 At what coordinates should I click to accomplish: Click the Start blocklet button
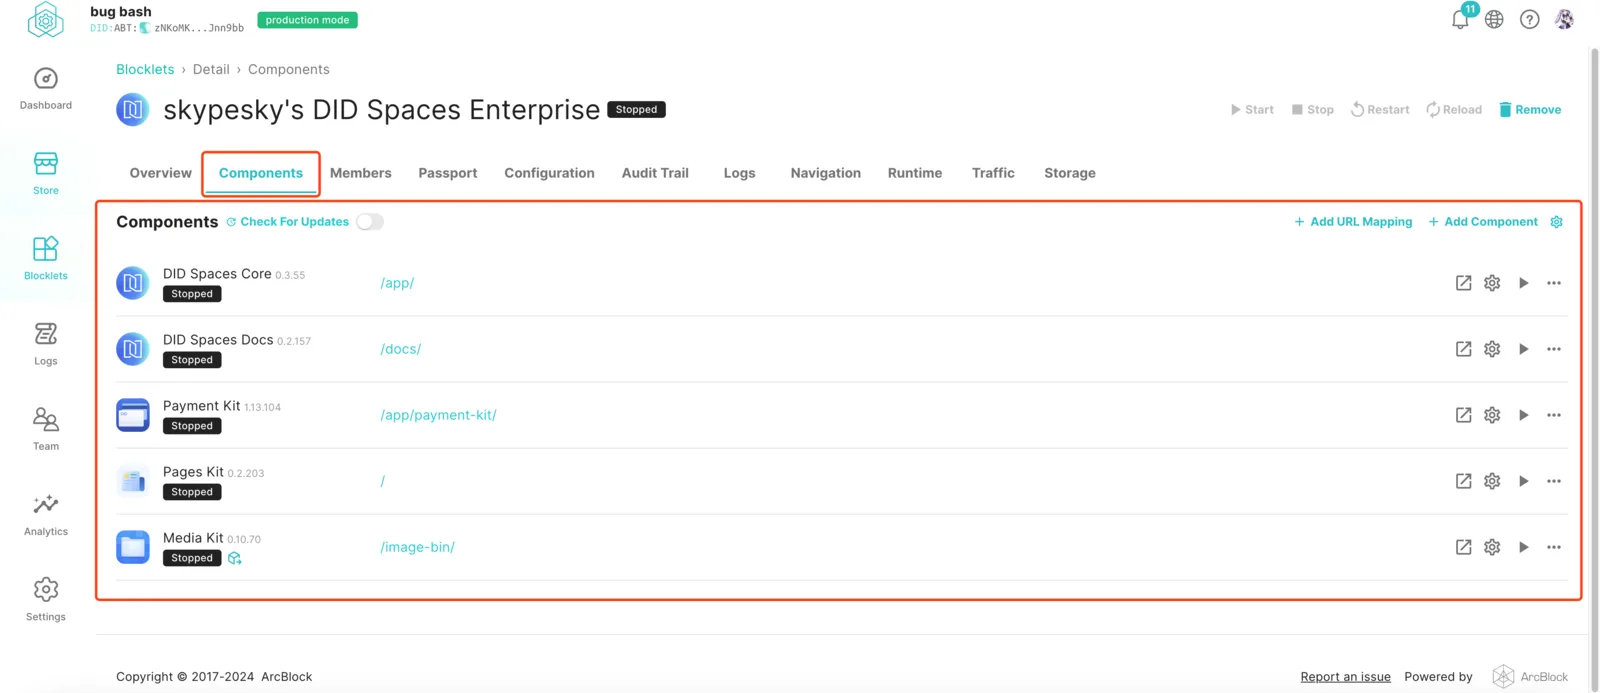pos(1252,110)
